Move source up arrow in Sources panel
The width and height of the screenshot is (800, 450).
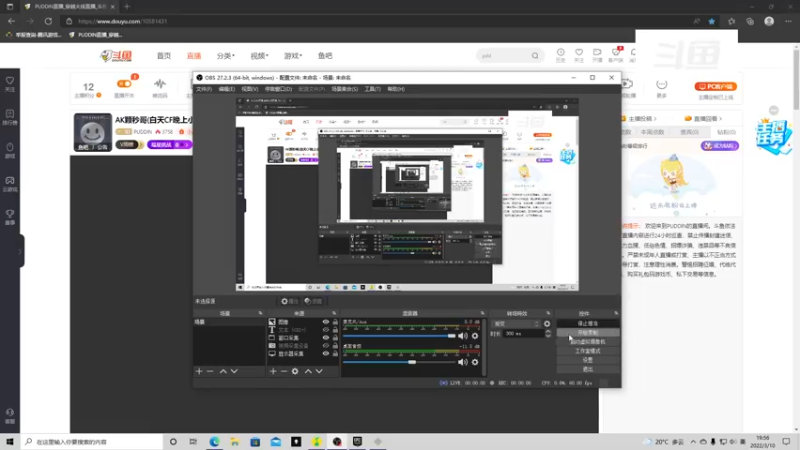tap(308, 371)
